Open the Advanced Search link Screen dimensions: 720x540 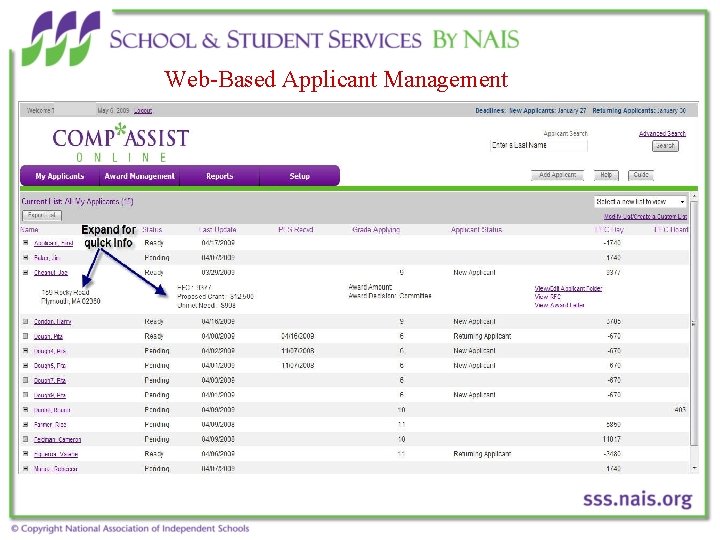(x=662, y=134)
